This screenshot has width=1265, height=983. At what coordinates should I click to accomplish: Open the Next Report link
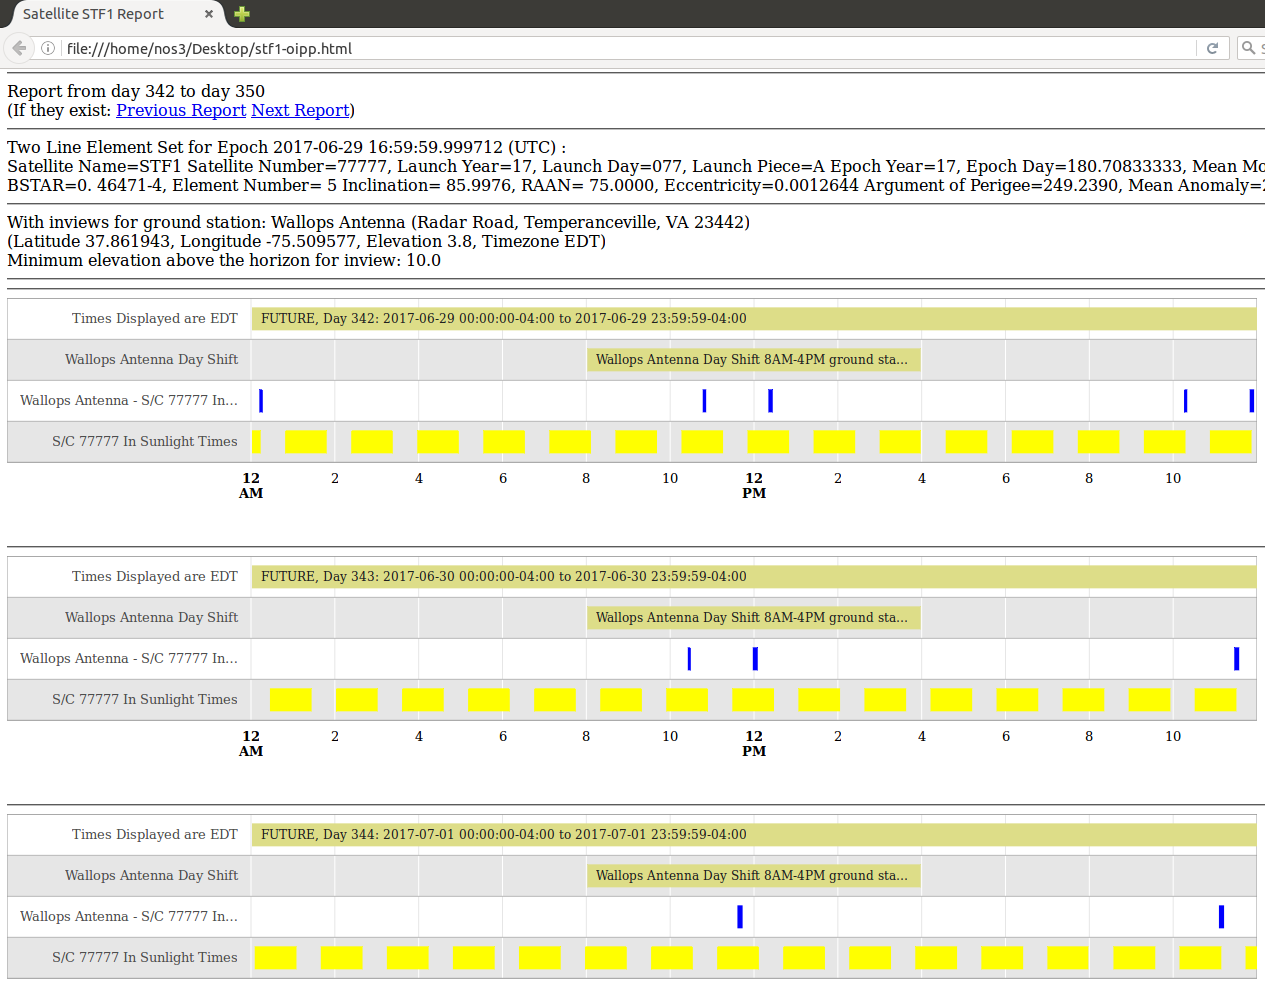click(300, 110)
